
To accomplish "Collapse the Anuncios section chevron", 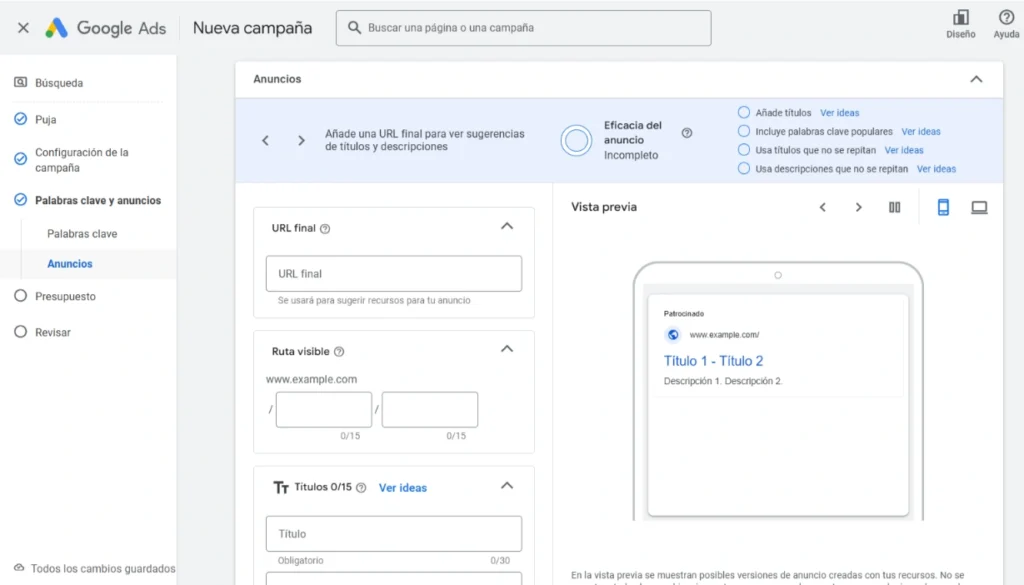I will [976, 79].
